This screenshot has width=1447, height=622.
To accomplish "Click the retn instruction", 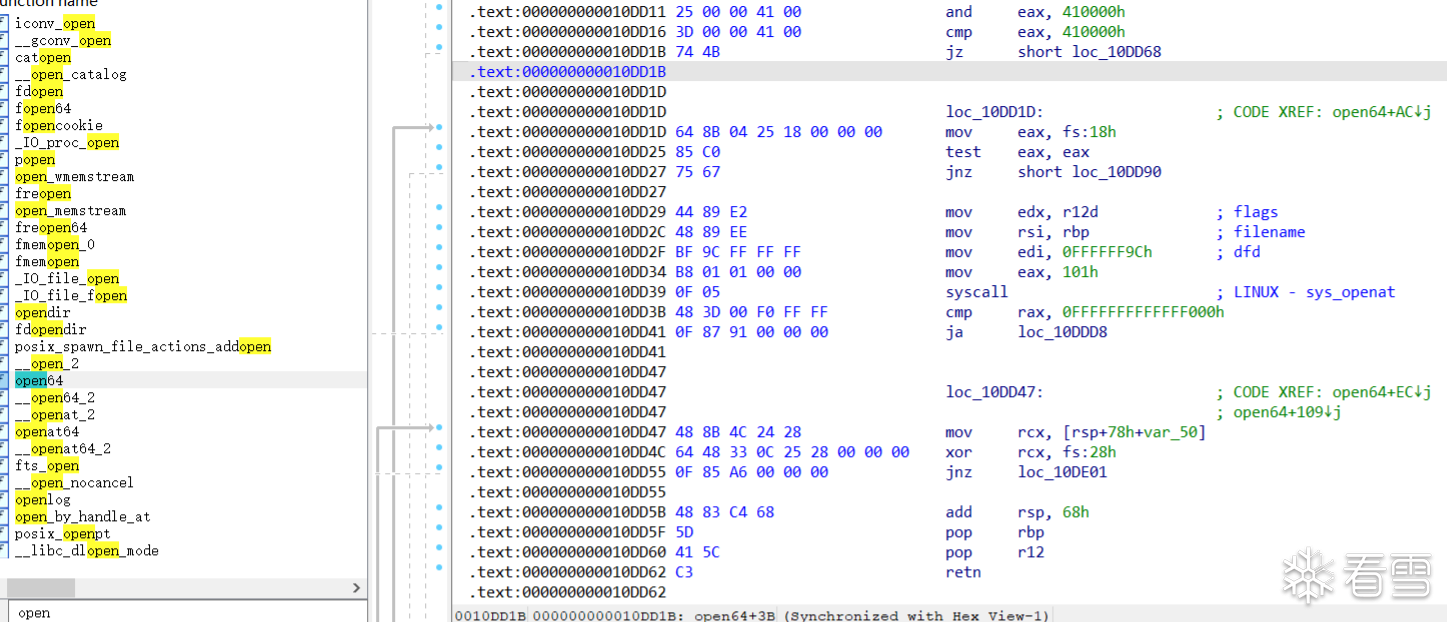I will (963, 572).
